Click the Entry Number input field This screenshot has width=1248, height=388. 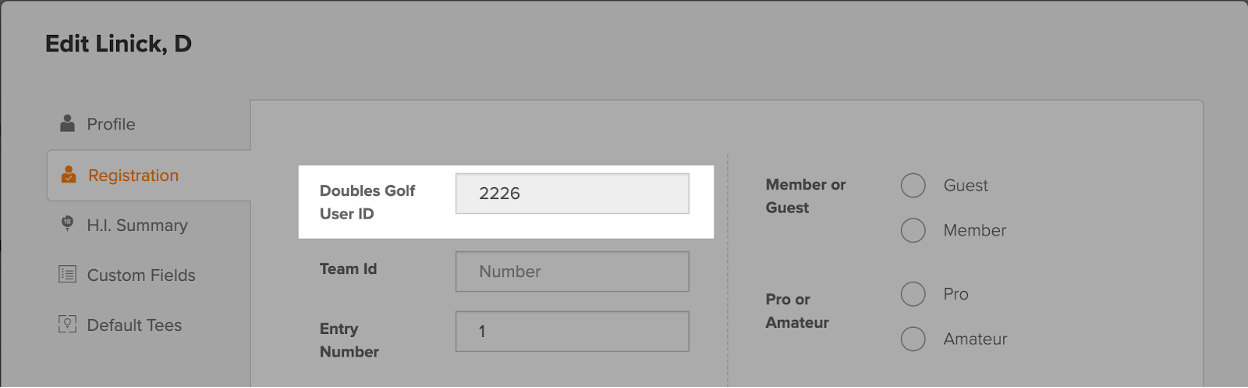coord(572,331)
